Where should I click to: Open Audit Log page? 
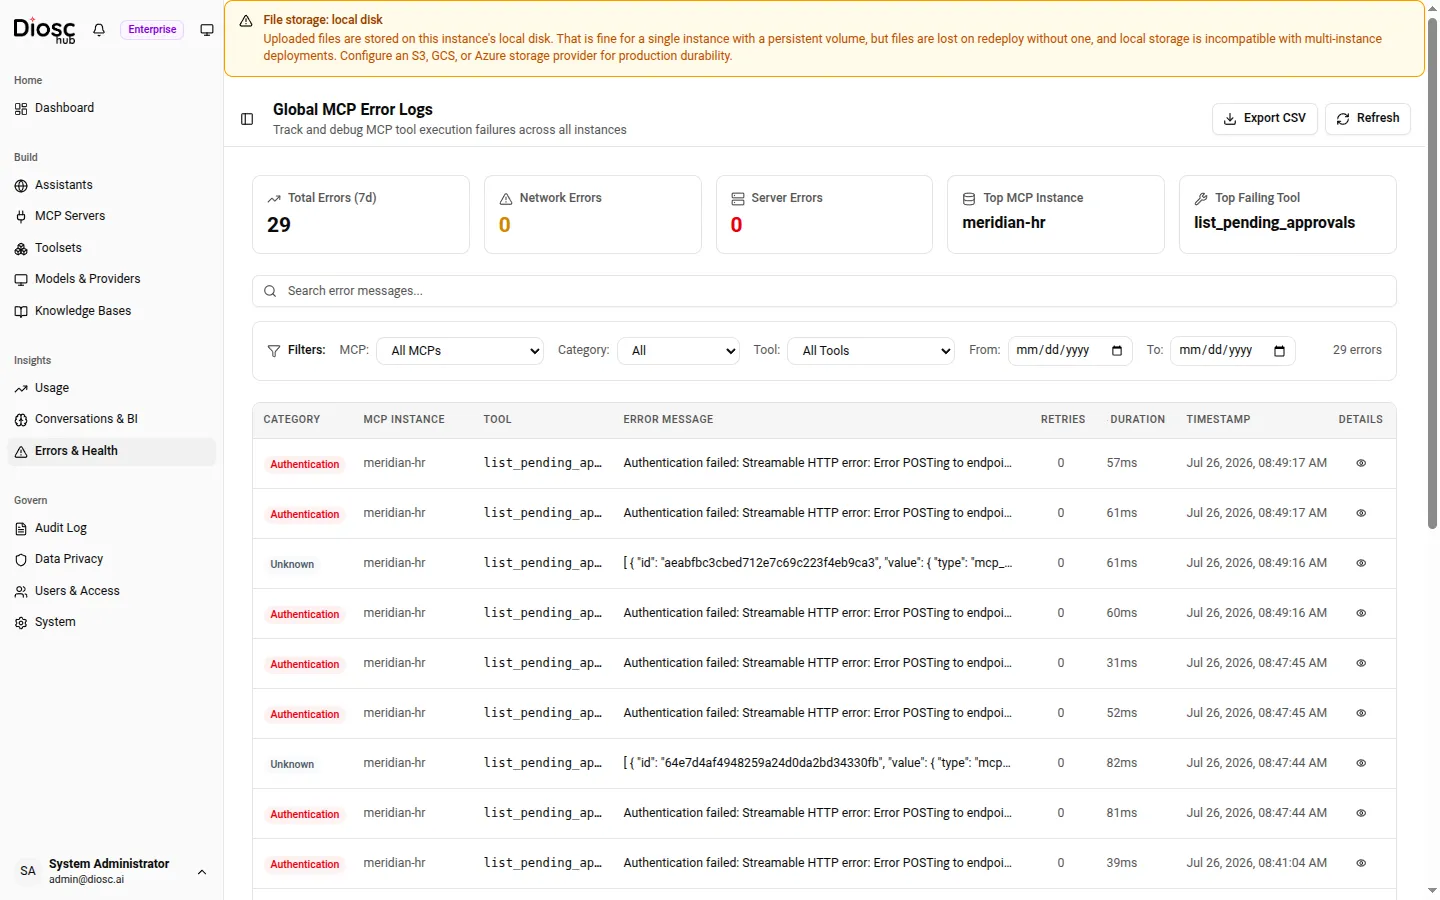[111, 528]
